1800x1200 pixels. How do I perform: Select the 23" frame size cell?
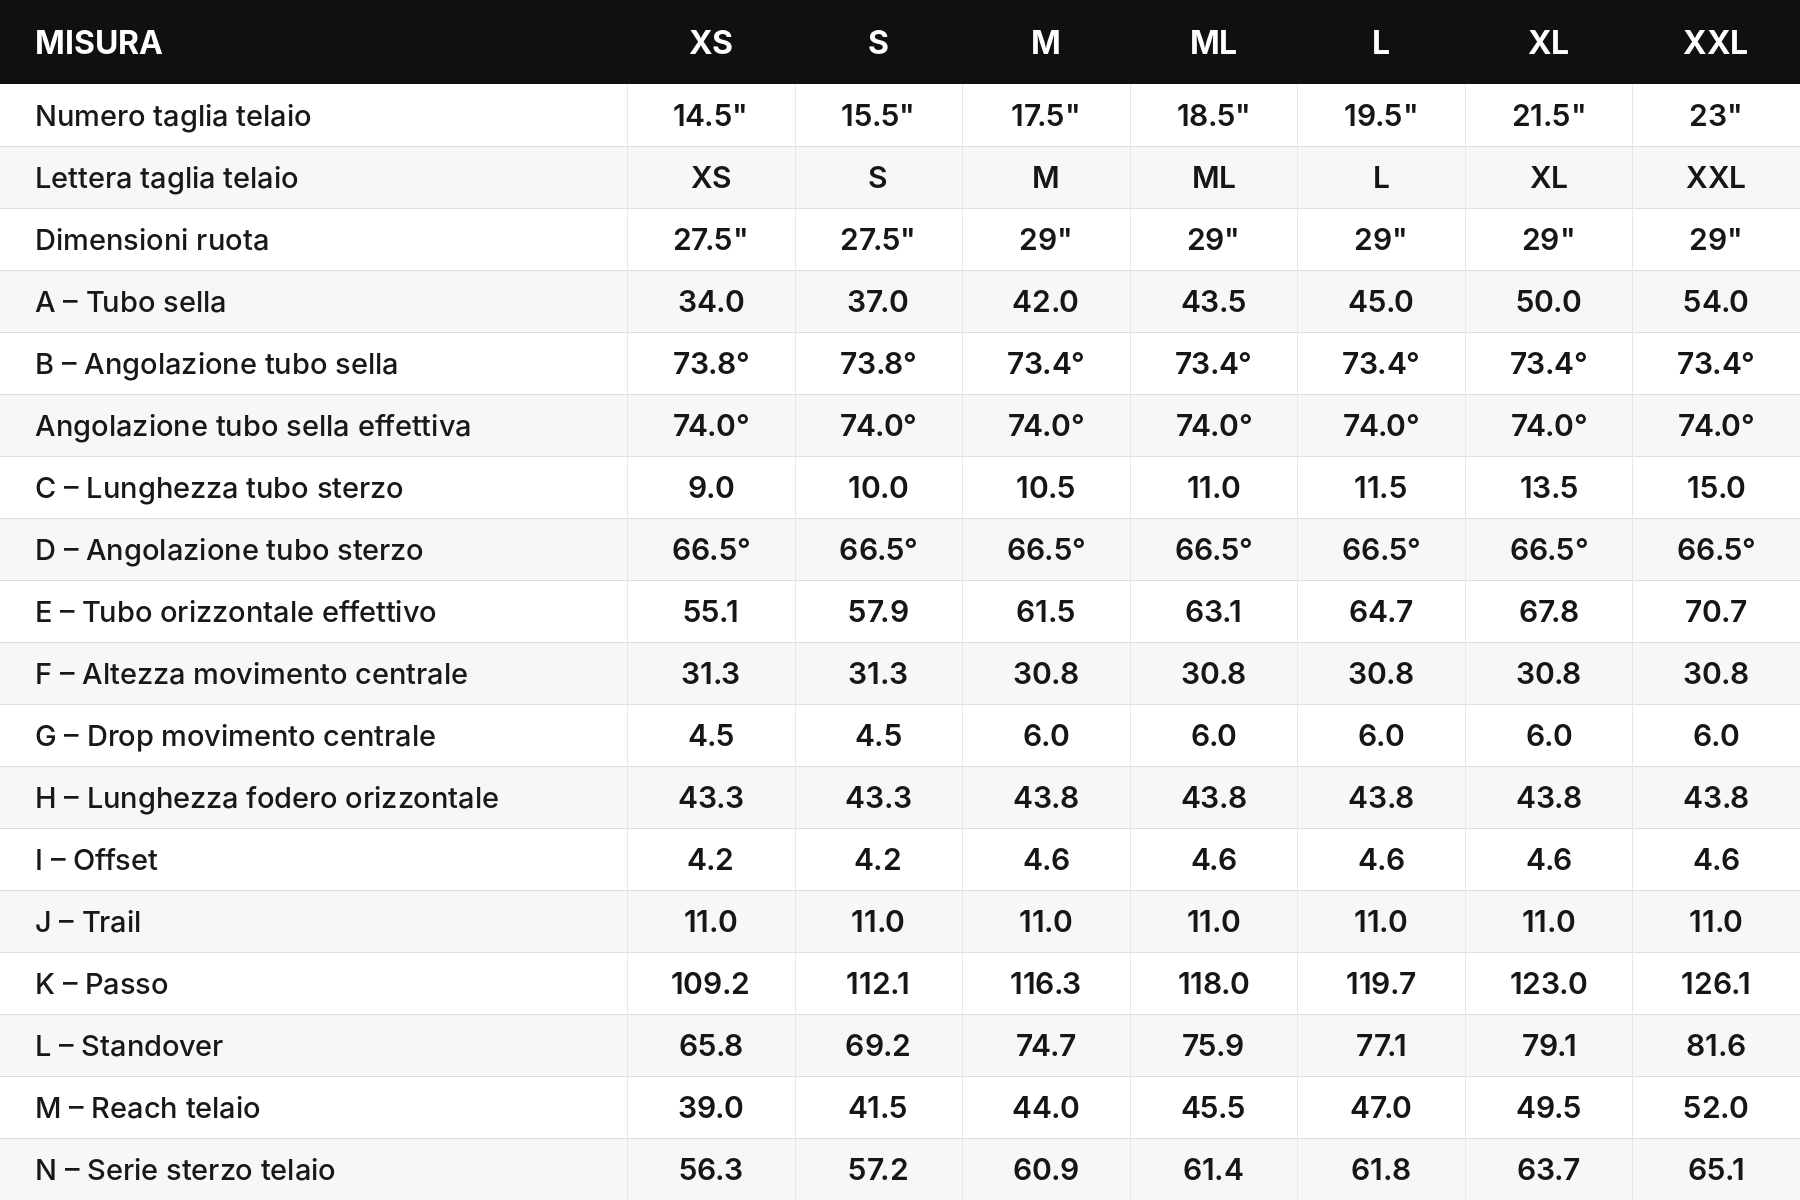tap(1716, 116)
